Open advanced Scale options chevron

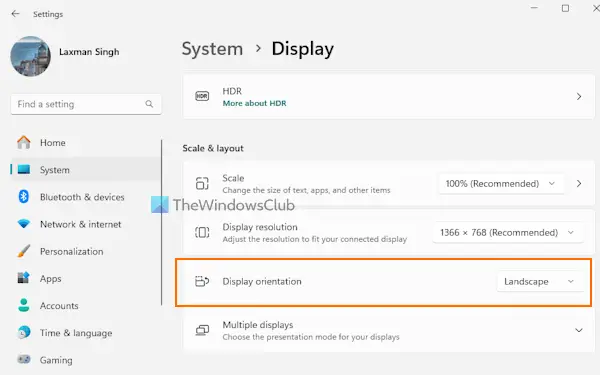click(x=579, y=184)
